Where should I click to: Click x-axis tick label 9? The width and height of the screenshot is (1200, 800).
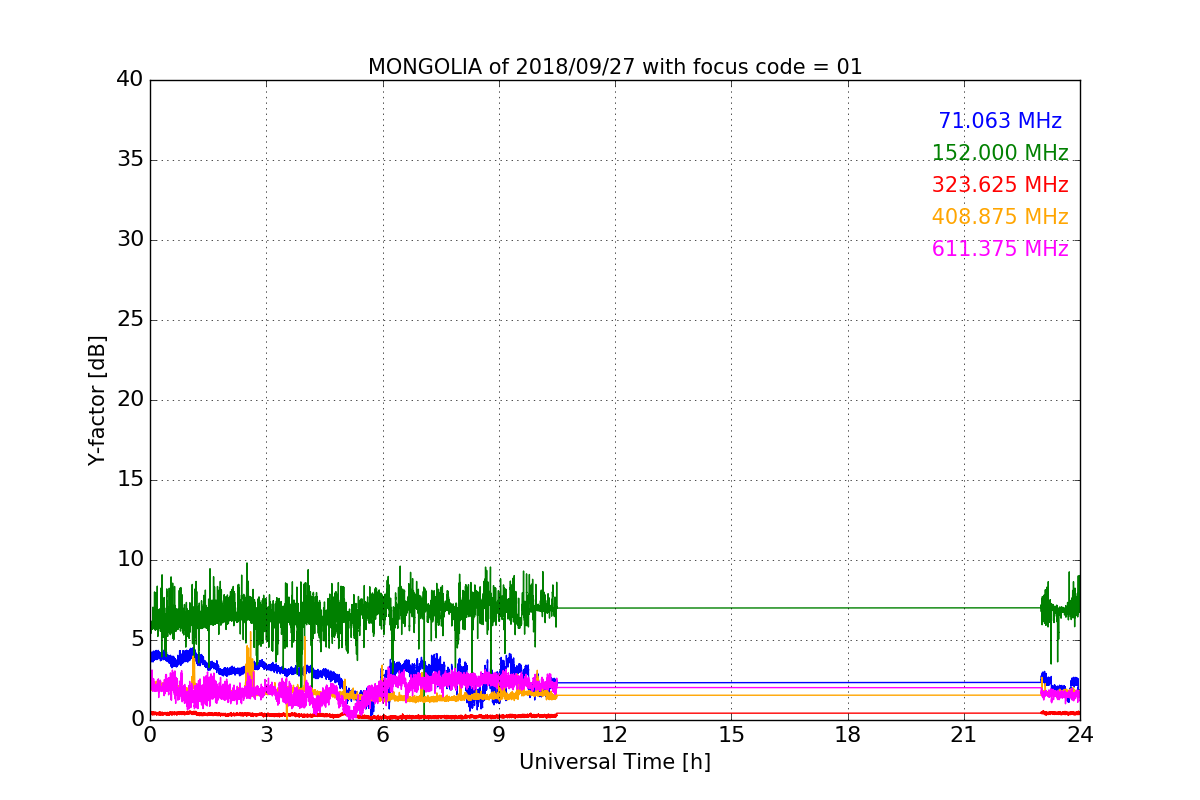click(x=499, y=734)
